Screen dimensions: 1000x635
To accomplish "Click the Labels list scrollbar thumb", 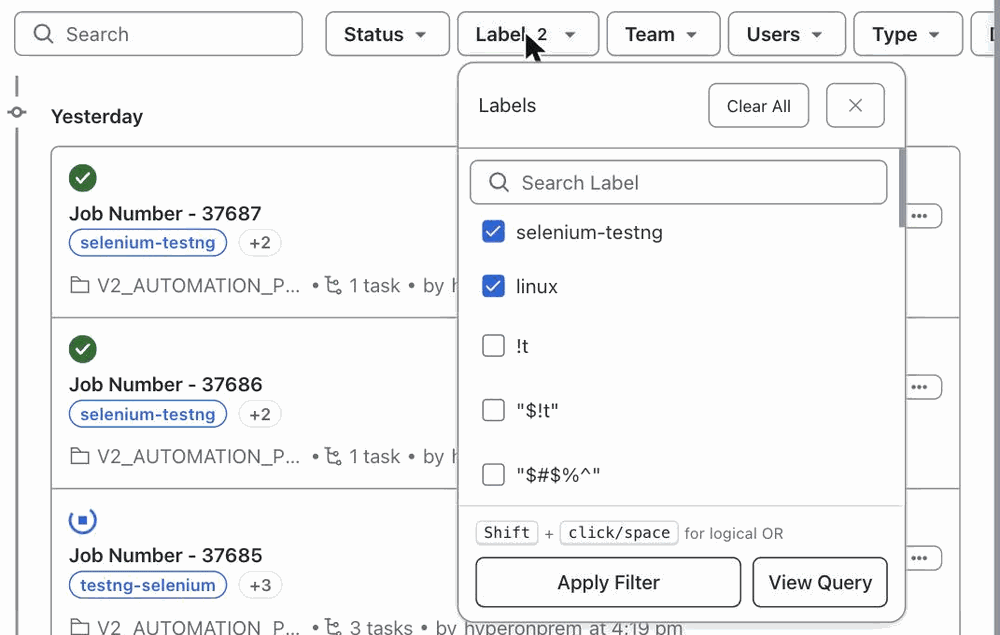I will point(902,188).
